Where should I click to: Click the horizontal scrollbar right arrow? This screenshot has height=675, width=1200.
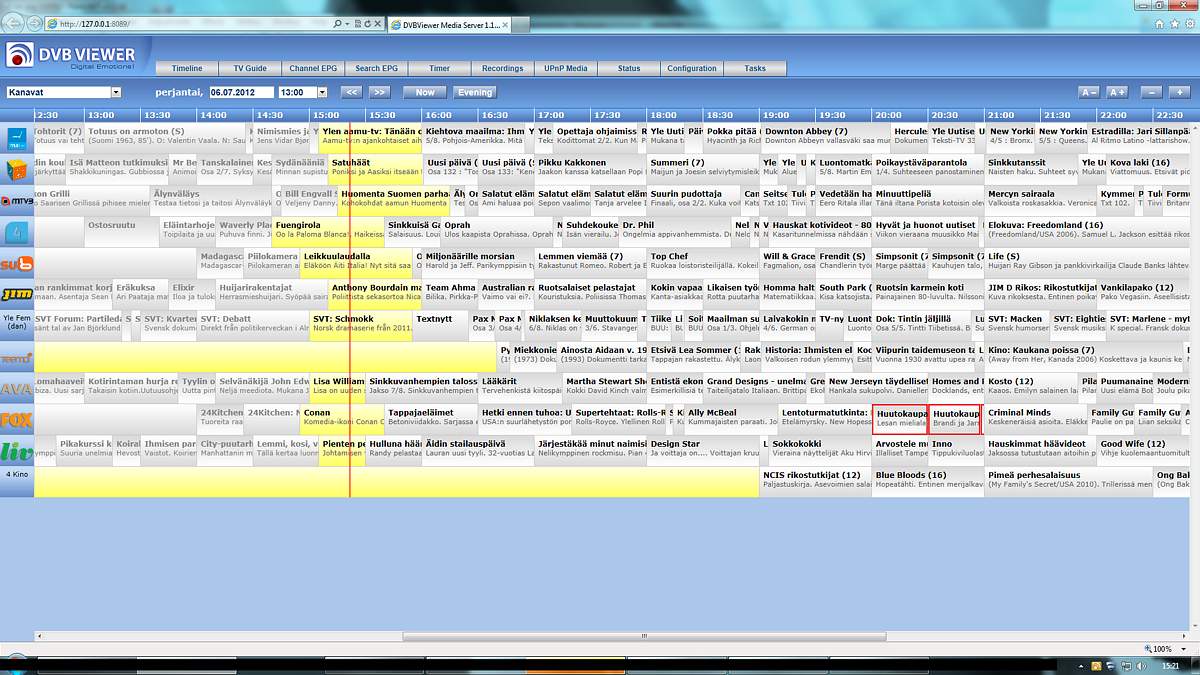click(x=1184, y=636)
